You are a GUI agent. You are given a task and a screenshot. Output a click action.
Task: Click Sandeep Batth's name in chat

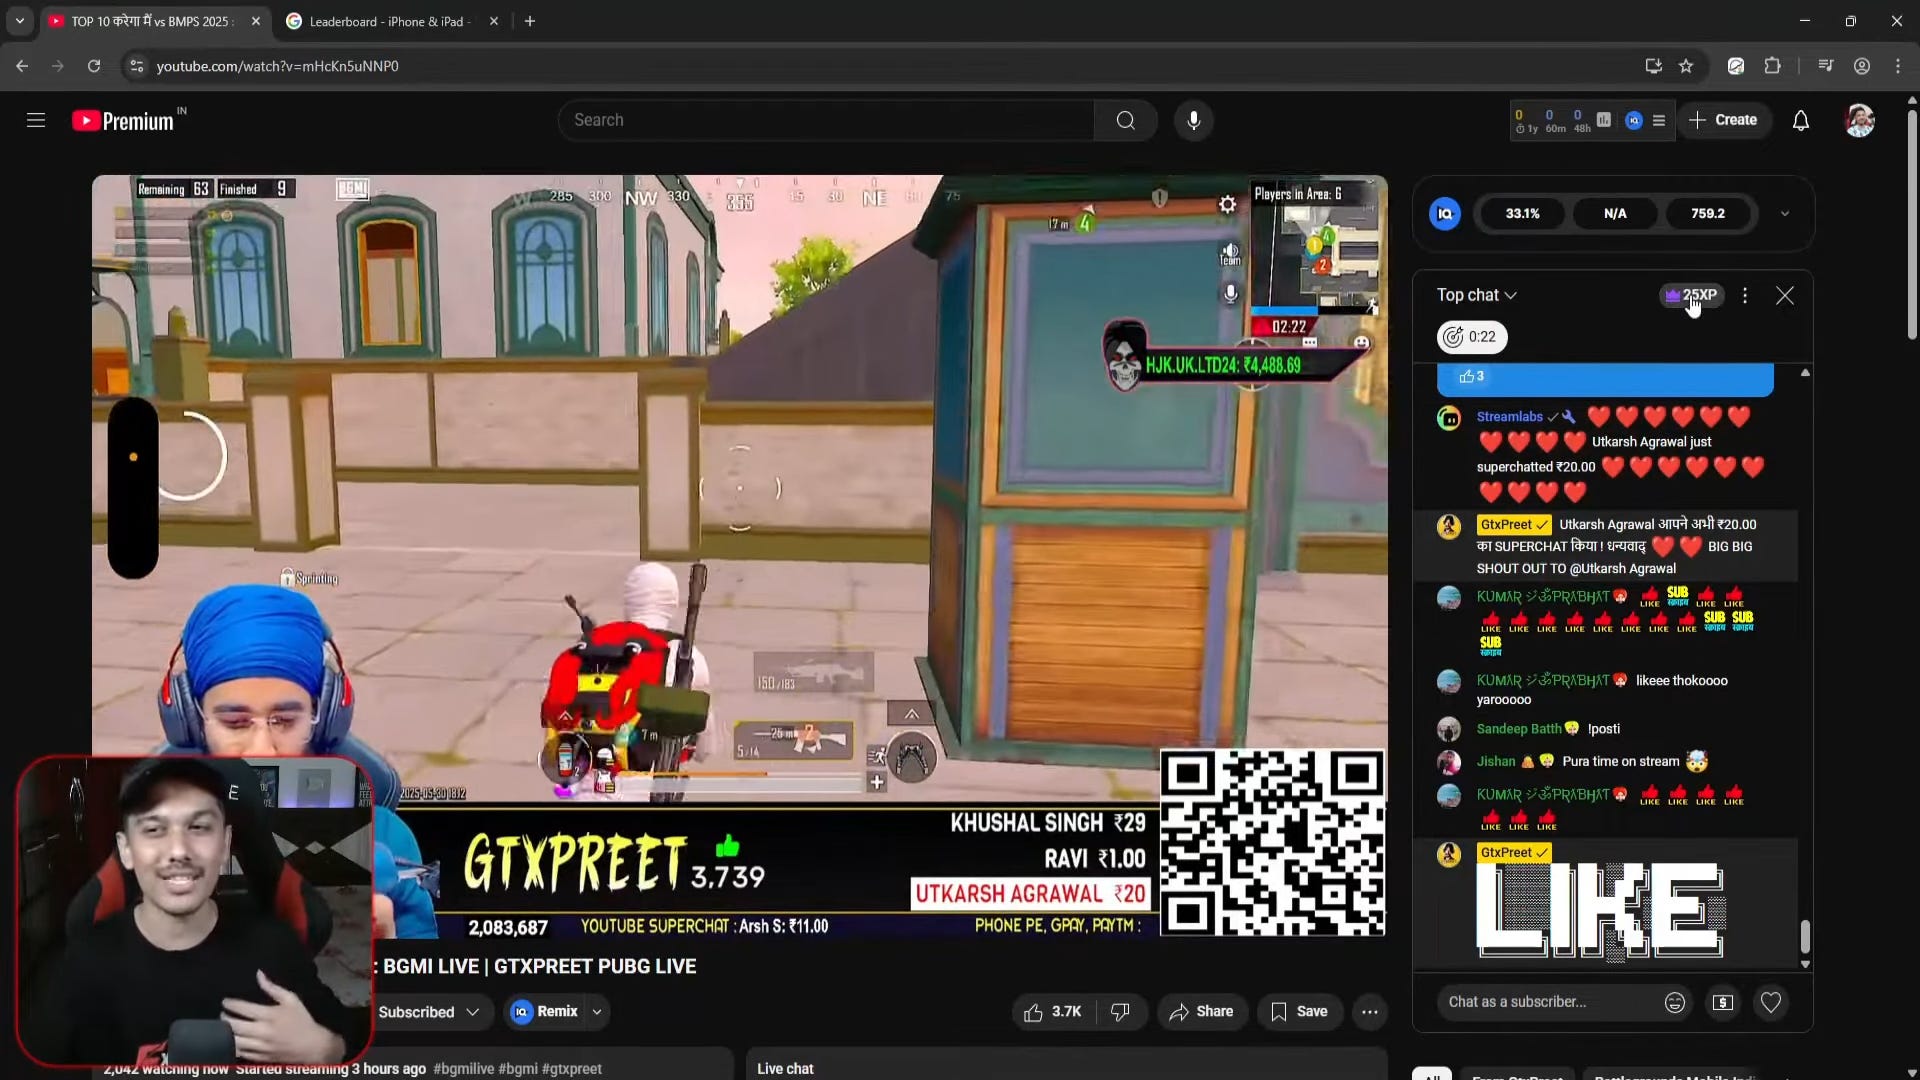(x=1518, y=729)
